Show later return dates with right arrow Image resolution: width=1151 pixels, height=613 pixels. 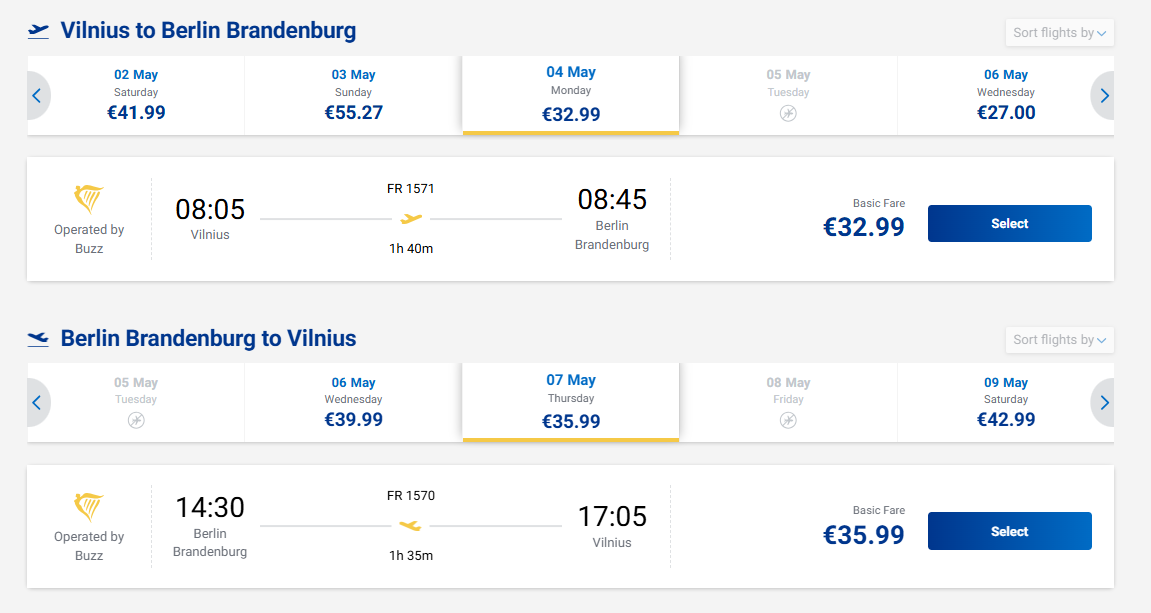[x=1104, y=403]
